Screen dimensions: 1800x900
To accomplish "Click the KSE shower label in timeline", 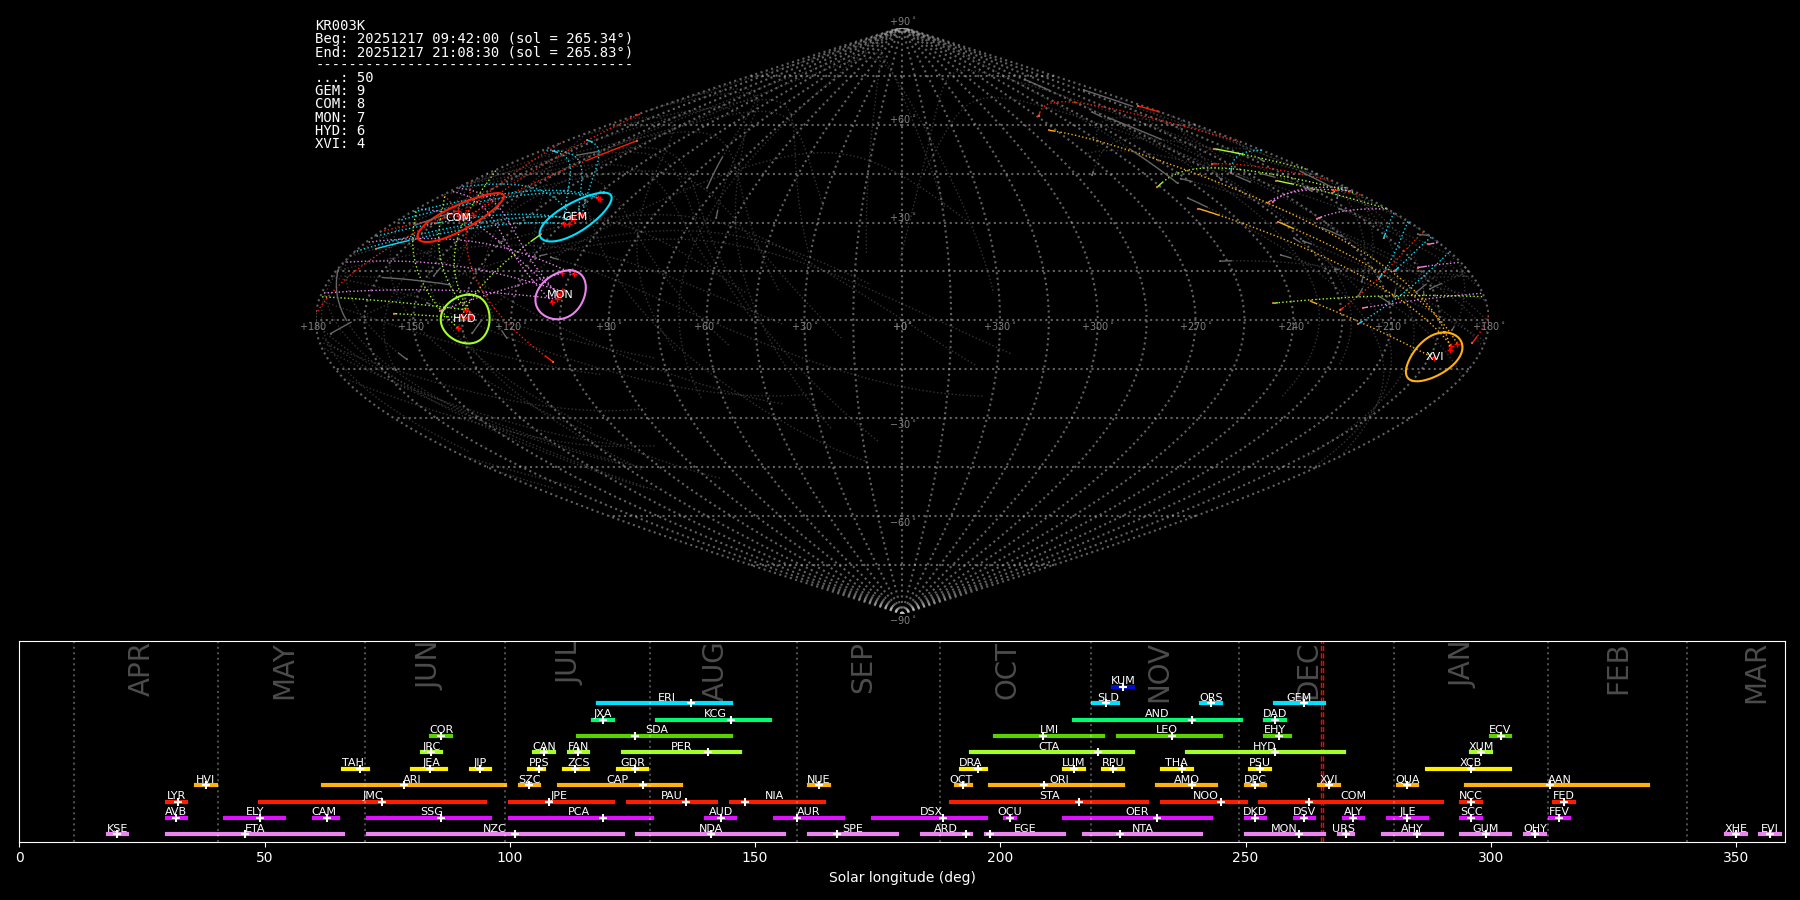I will pos(117,829).
